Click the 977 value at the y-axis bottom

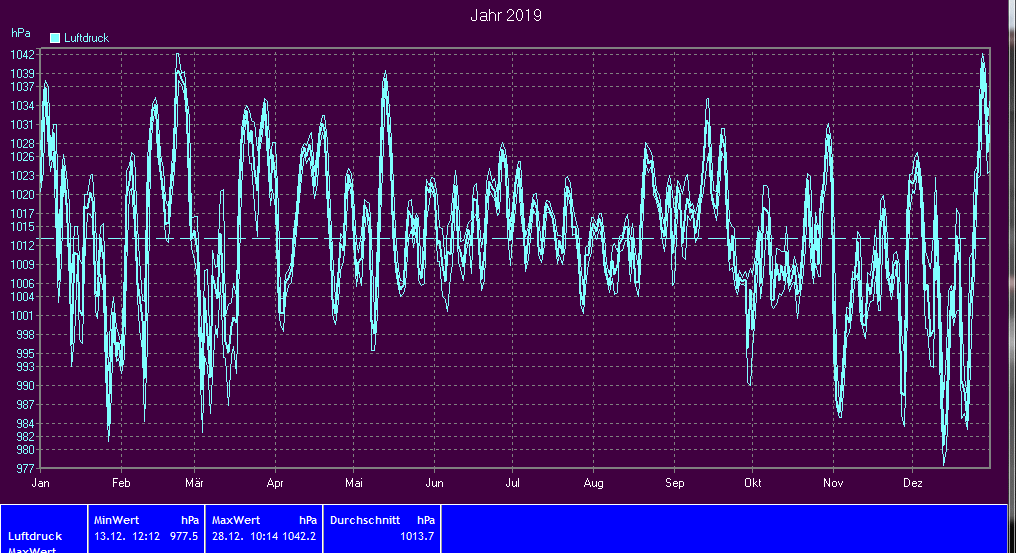(25, 469)
